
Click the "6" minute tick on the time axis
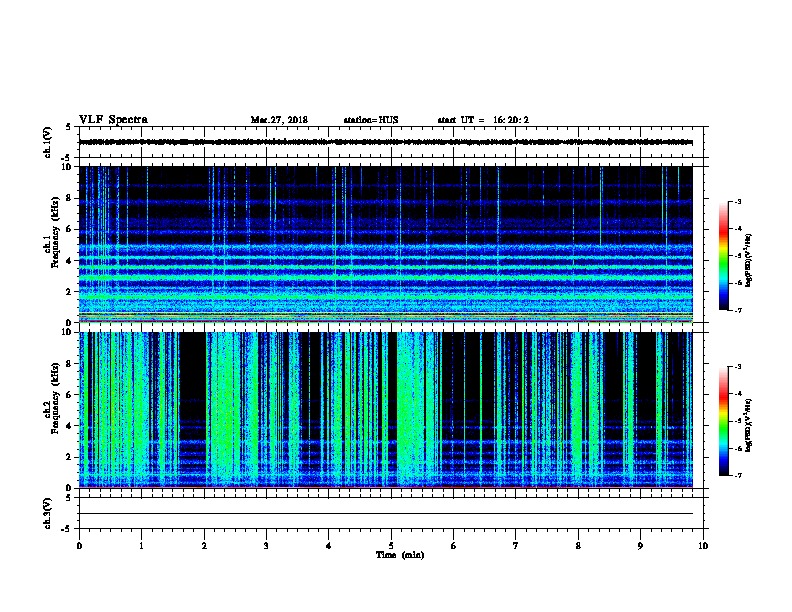pyautogui.click(x=454, y=546)
